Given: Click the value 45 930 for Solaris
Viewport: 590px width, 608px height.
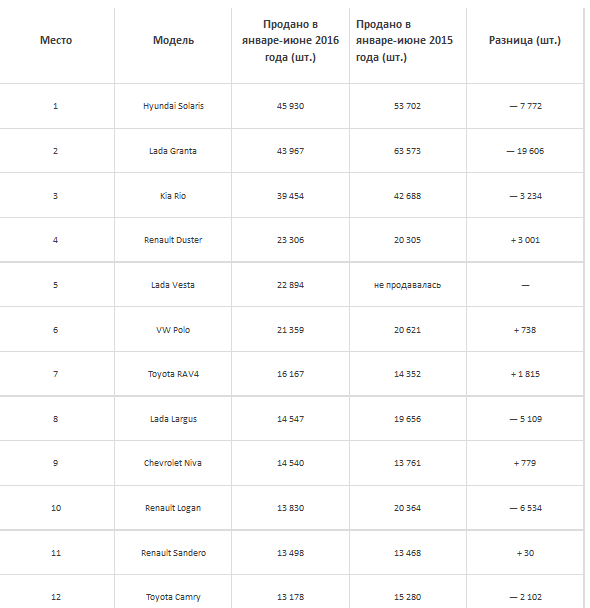Looking at the screenshot, I should point(290,106).
